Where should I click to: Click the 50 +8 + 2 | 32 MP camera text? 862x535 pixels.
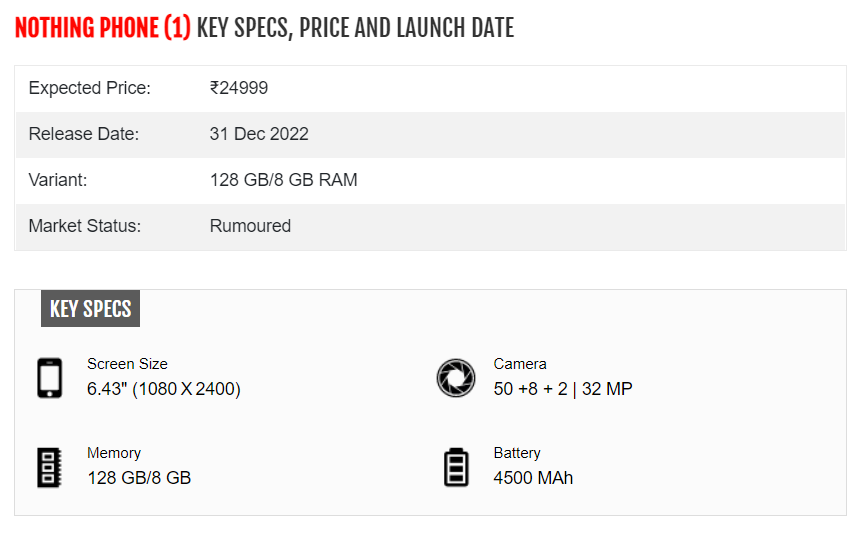tap(563, 389)
